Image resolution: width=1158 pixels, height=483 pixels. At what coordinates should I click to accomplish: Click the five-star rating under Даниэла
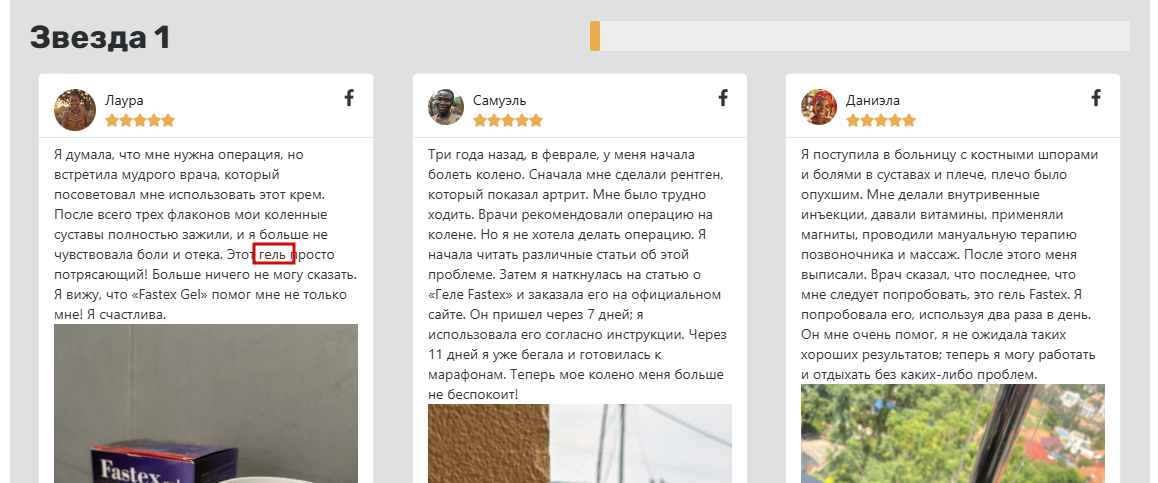click(x=881, y=120)
